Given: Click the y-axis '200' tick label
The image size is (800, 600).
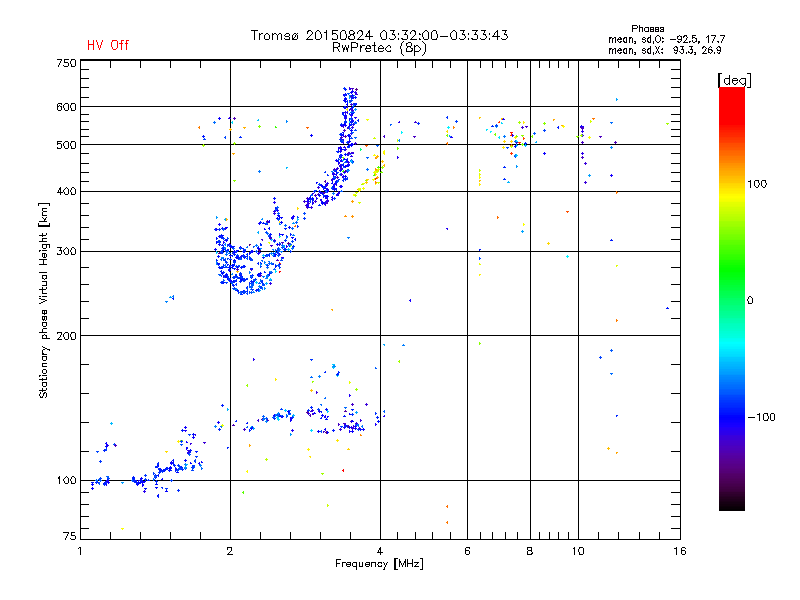Looking at the screenshot, I should point(66,336).
